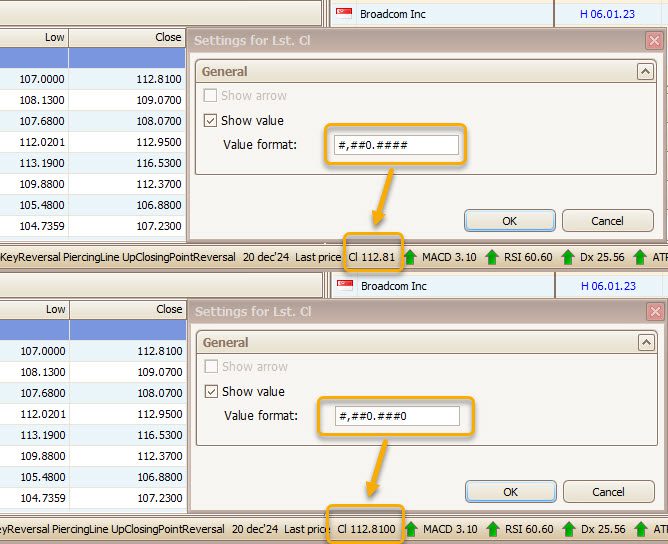Toggle Show value checkbox in the upper dialog
The image size is (668, 544).
[210, 120]
